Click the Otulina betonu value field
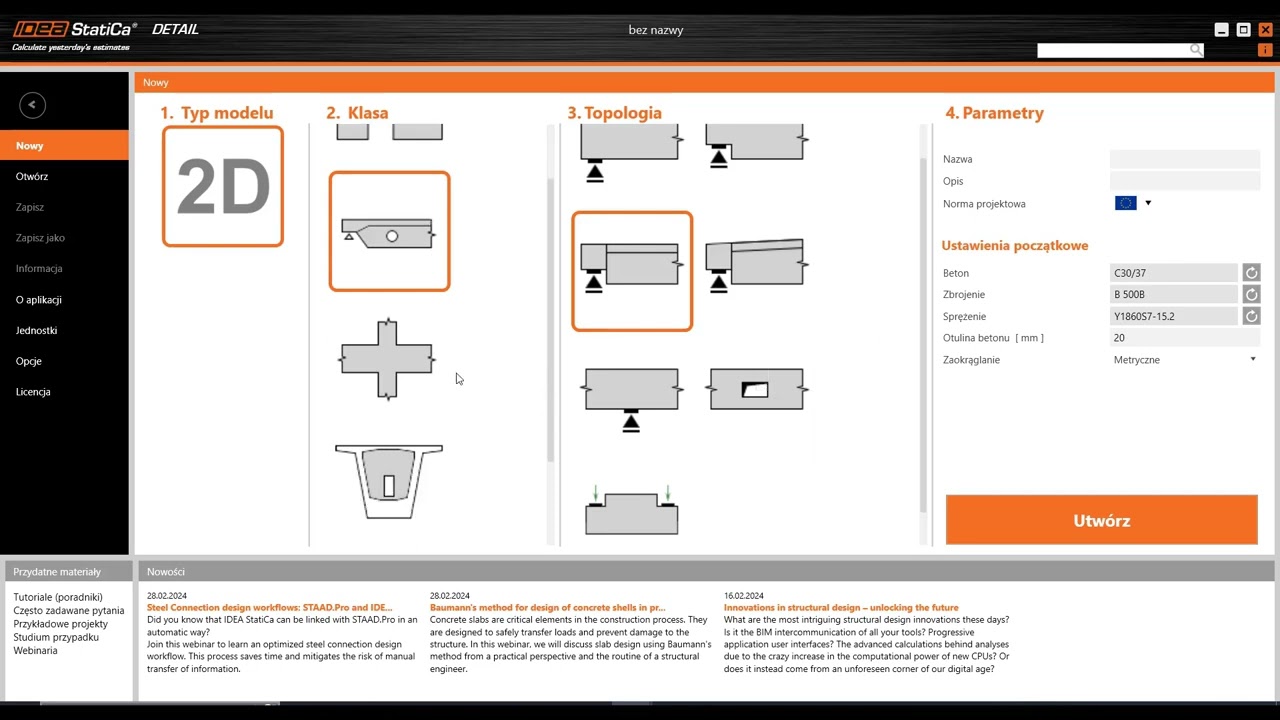Screen dimensions: 1280x720 tap(1185, 338)
